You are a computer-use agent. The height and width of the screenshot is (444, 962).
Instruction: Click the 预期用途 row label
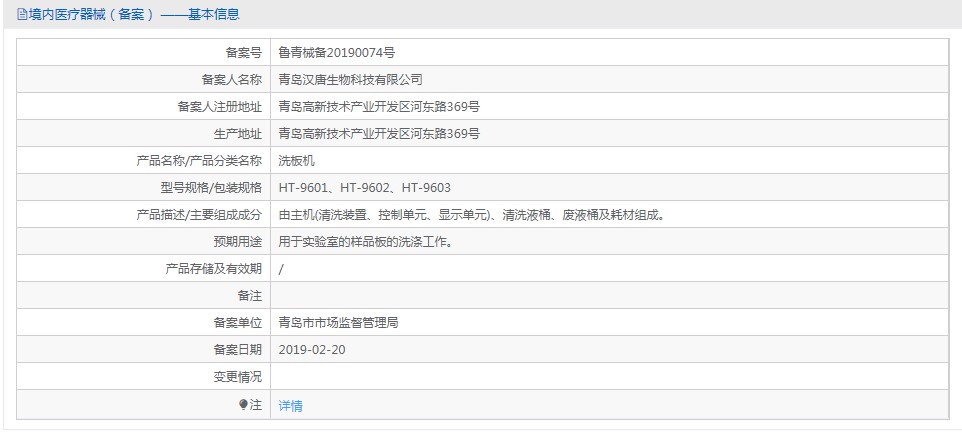(x=237, y=241)
